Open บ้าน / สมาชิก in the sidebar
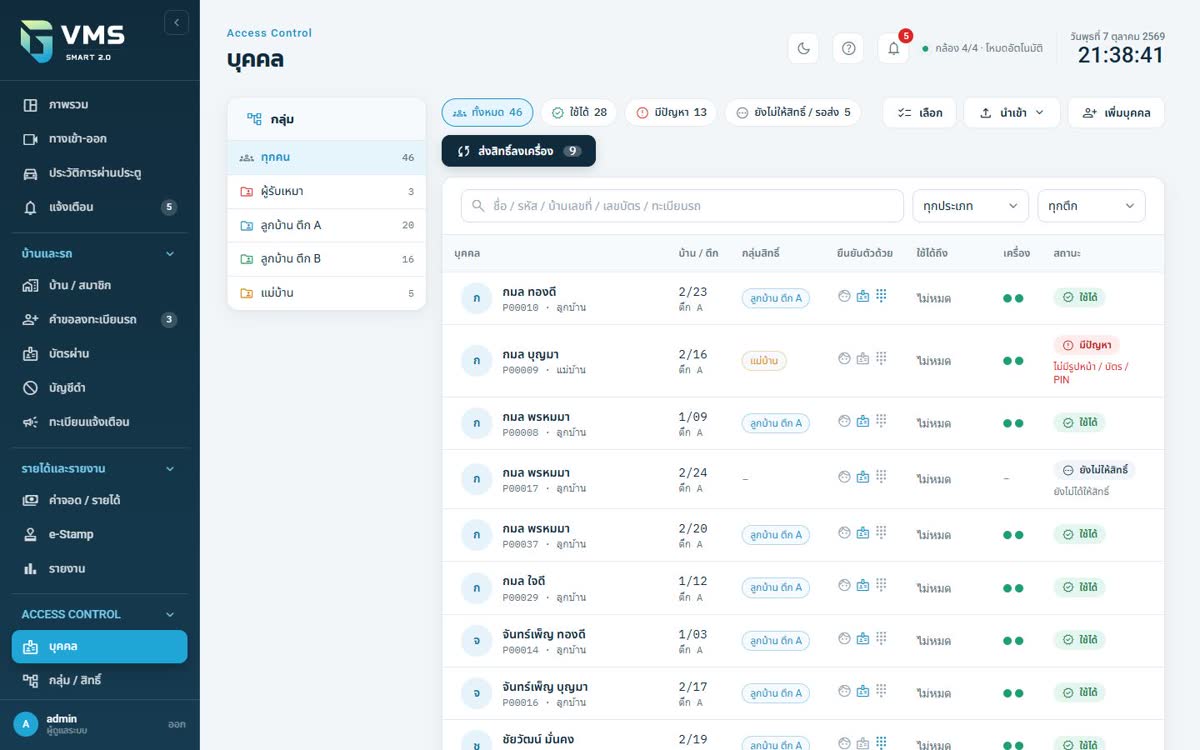This screenshot has width=1200, height=750. (99, 286)
